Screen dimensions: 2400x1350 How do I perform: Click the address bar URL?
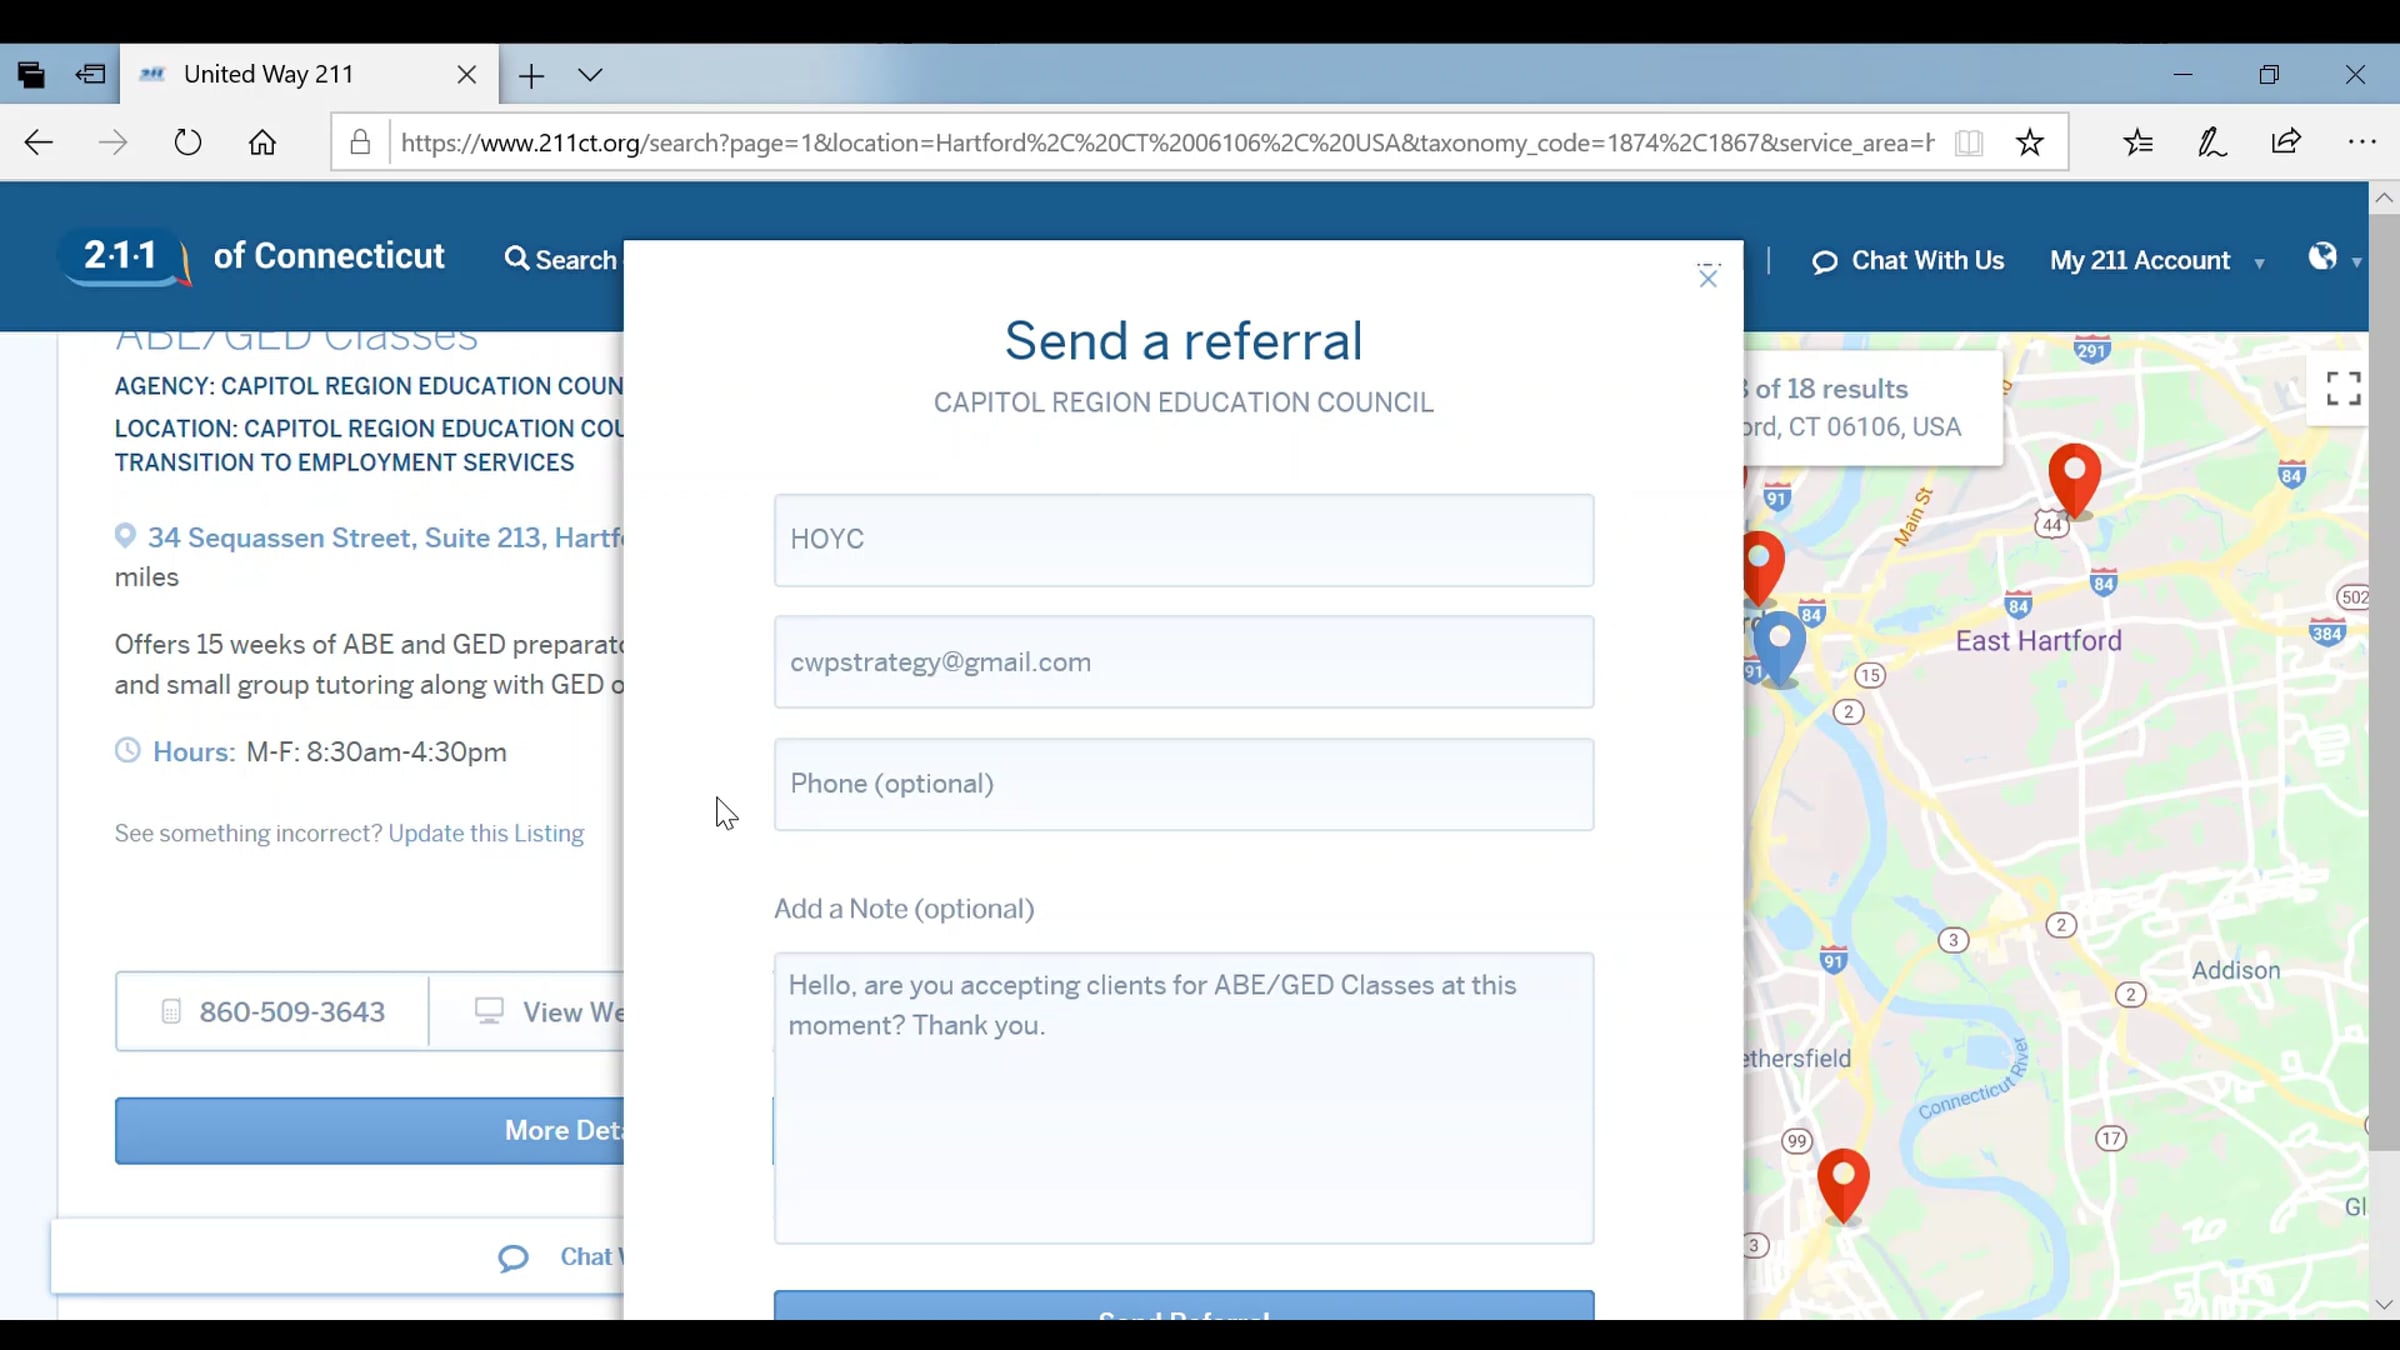click(x=1168, y=143)
